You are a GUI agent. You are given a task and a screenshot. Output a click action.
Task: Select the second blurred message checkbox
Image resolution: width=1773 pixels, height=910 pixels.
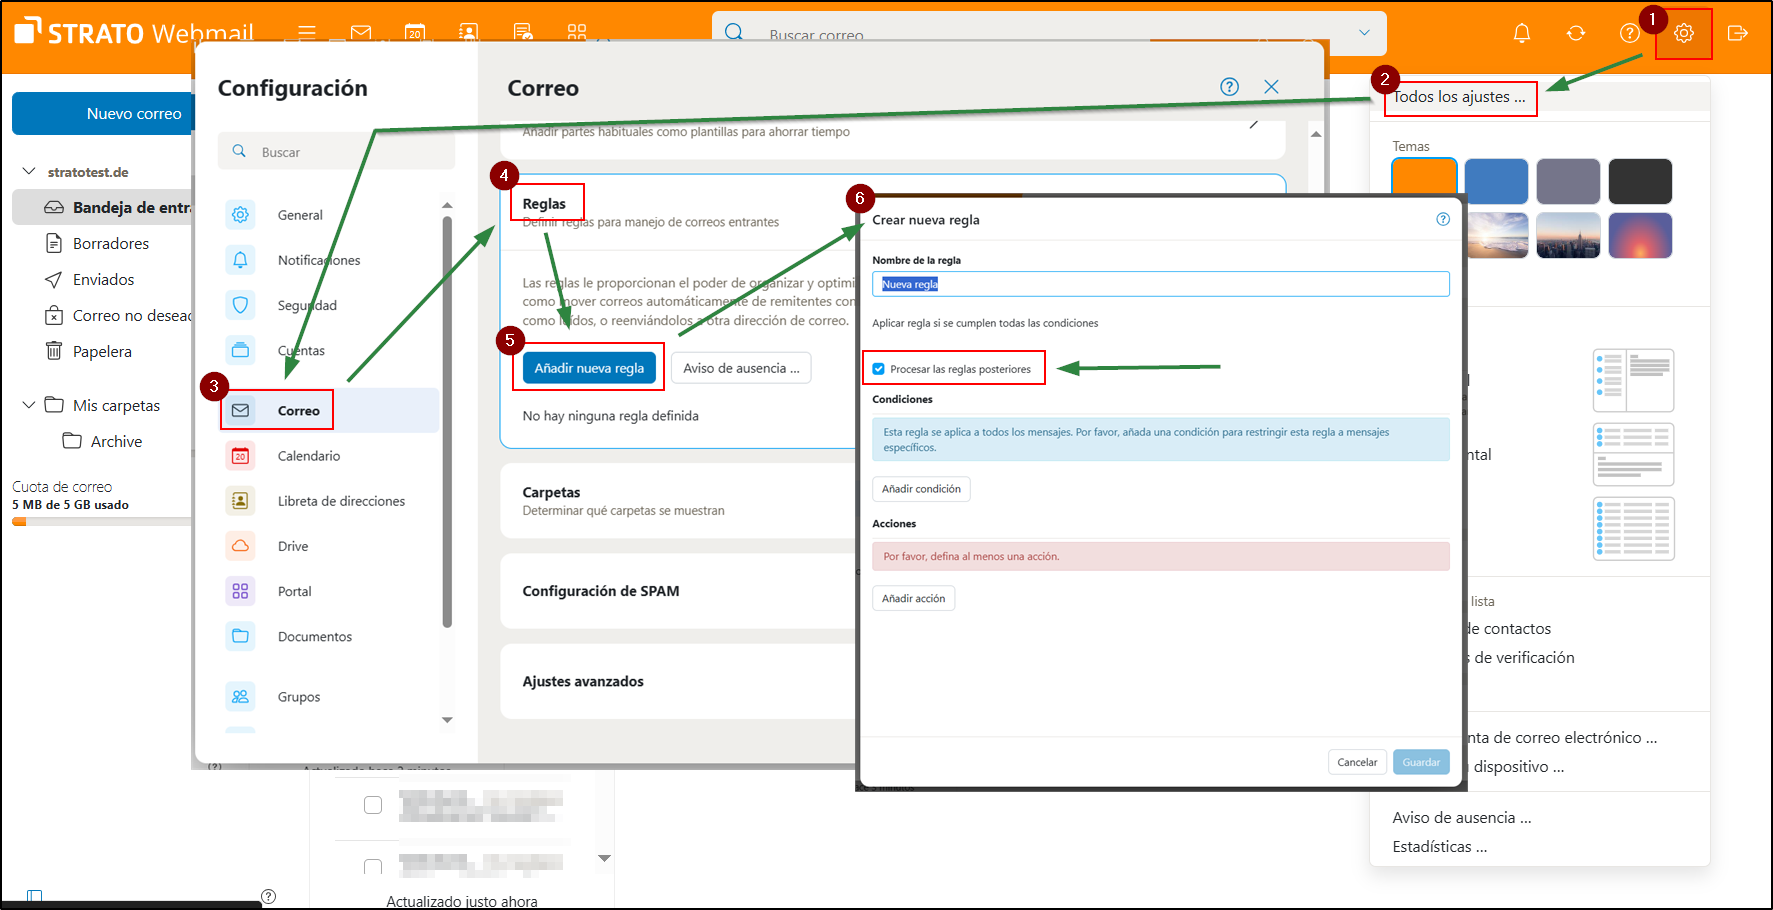pos(373,866)
